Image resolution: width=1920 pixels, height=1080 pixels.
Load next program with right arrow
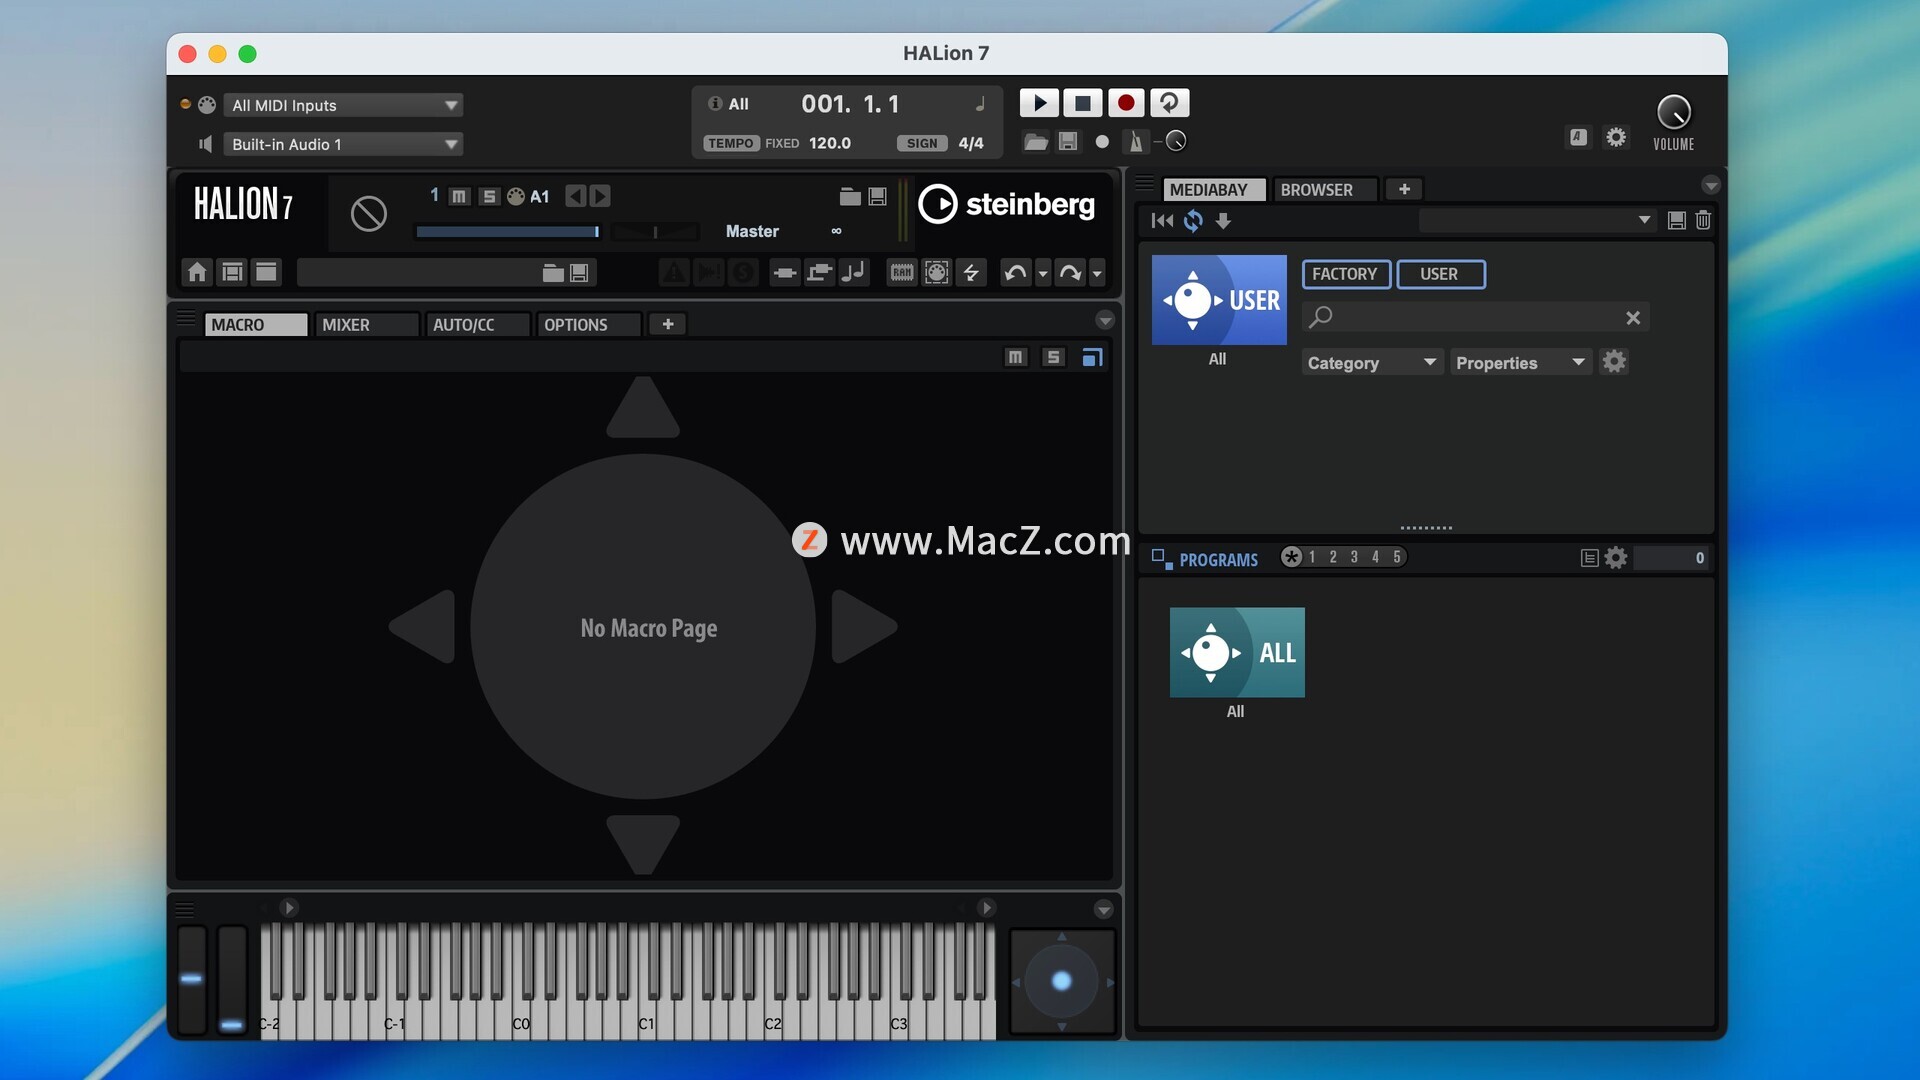pyautogui.click(x=600, y=196)
